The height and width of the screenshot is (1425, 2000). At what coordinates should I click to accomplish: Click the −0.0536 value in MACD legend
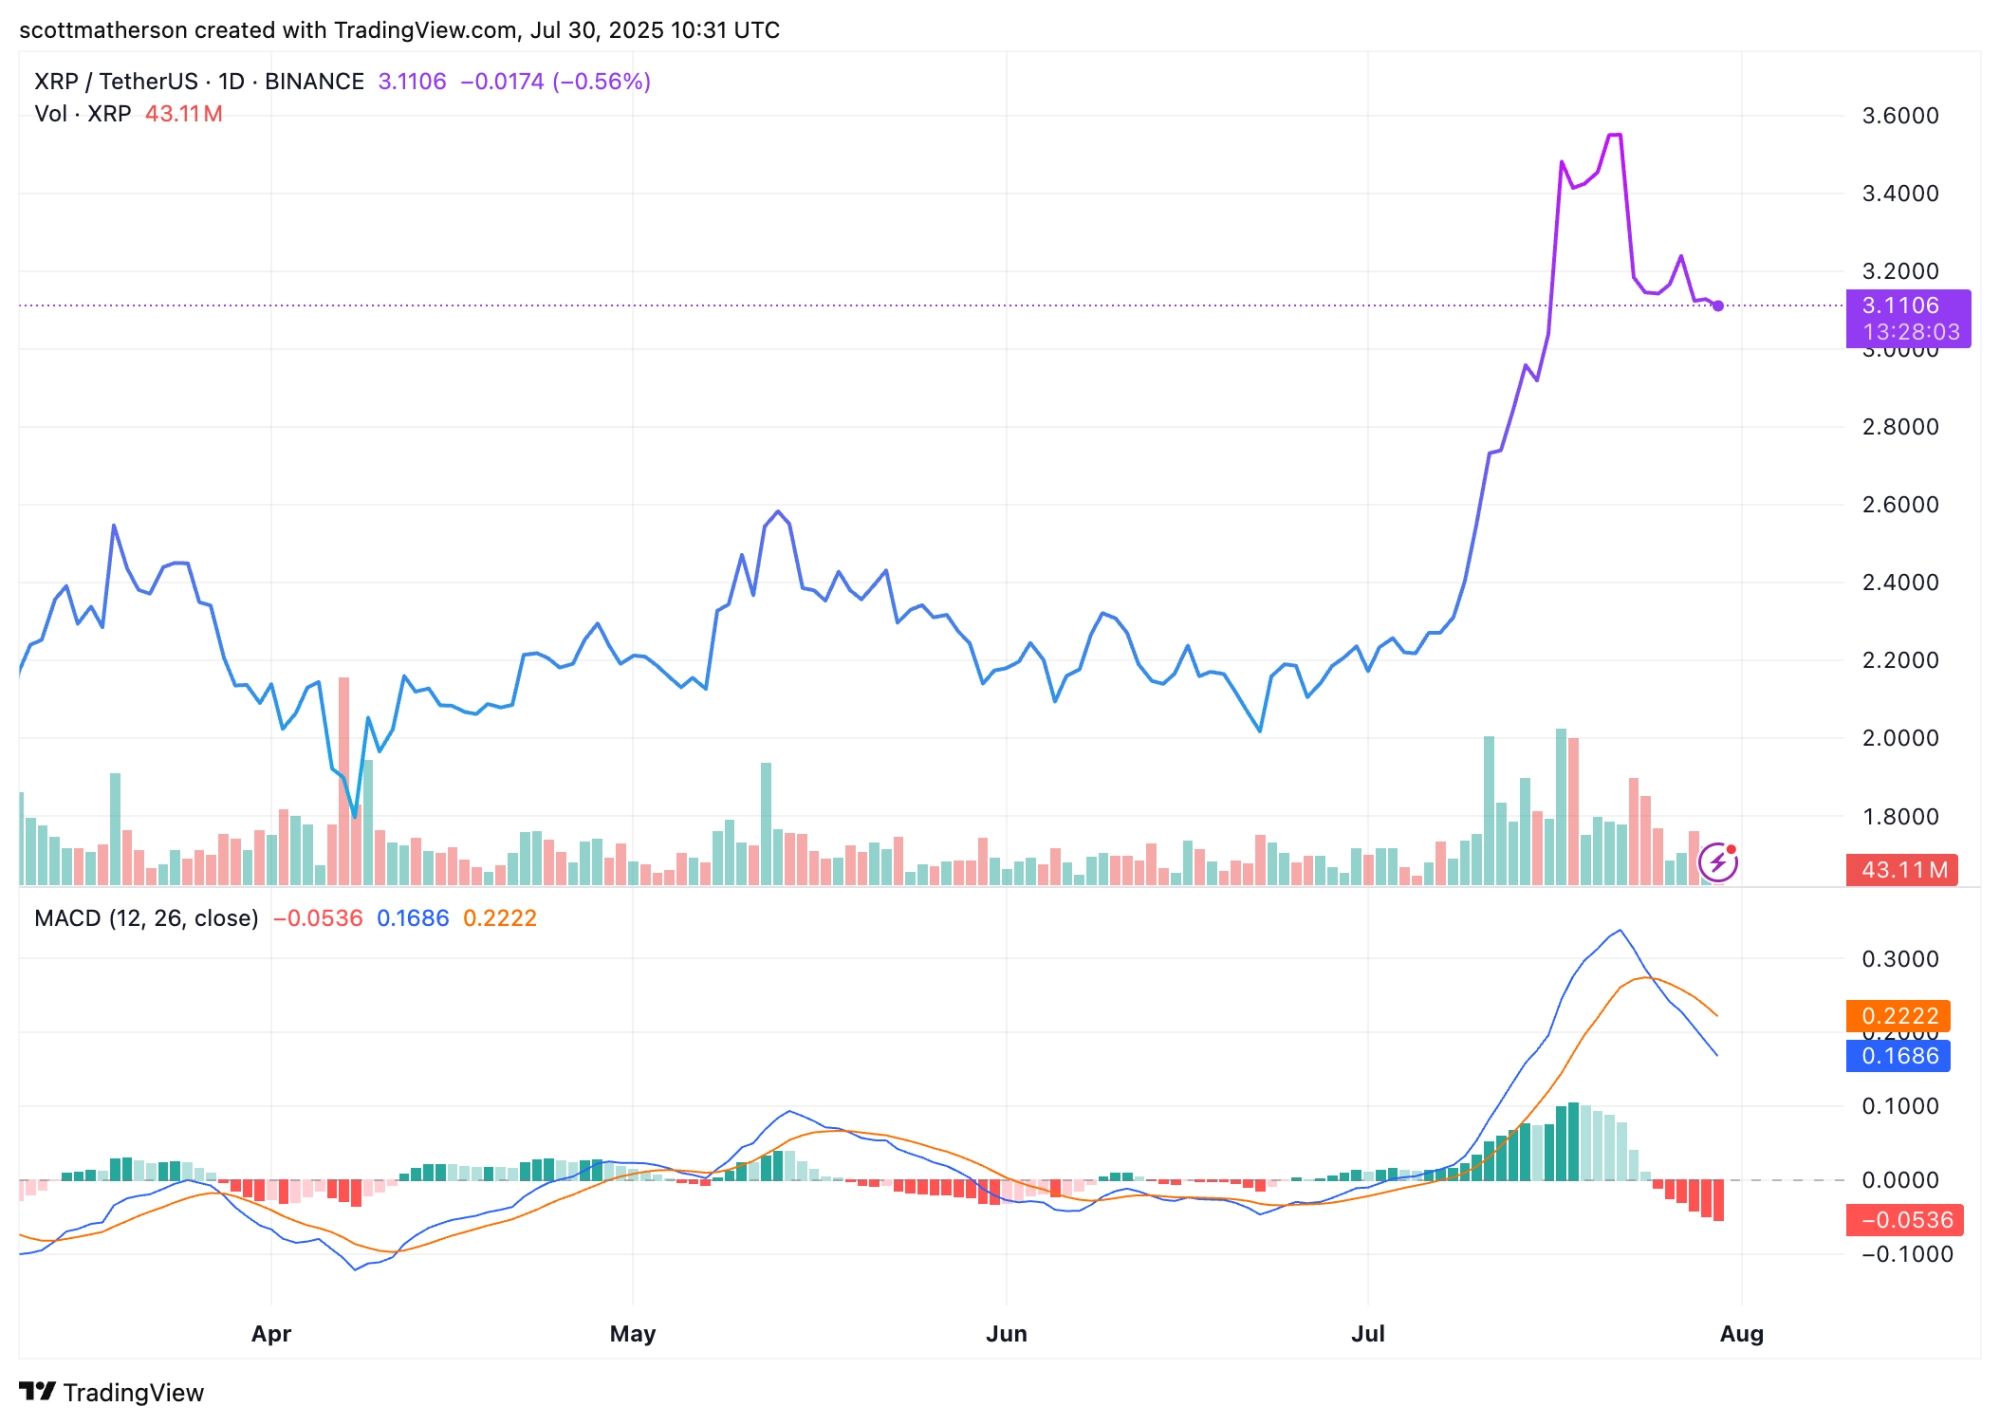click(318, 918)
